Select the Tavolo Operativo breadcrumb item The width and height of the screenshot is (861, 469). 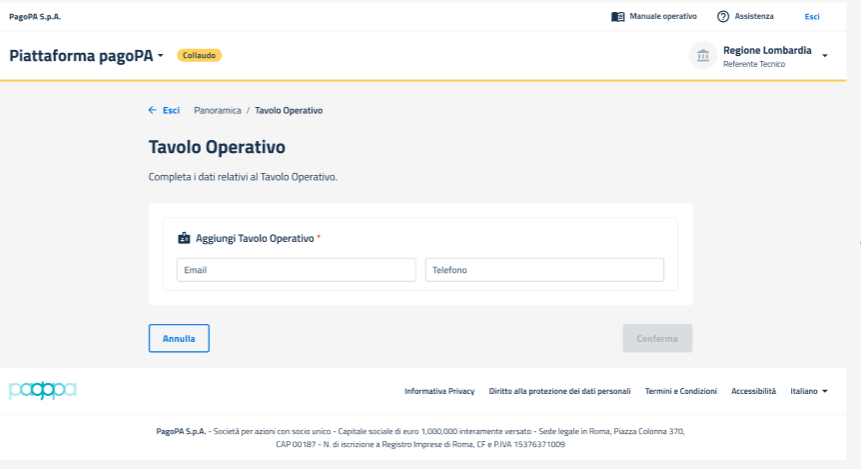tap(288, 110)
